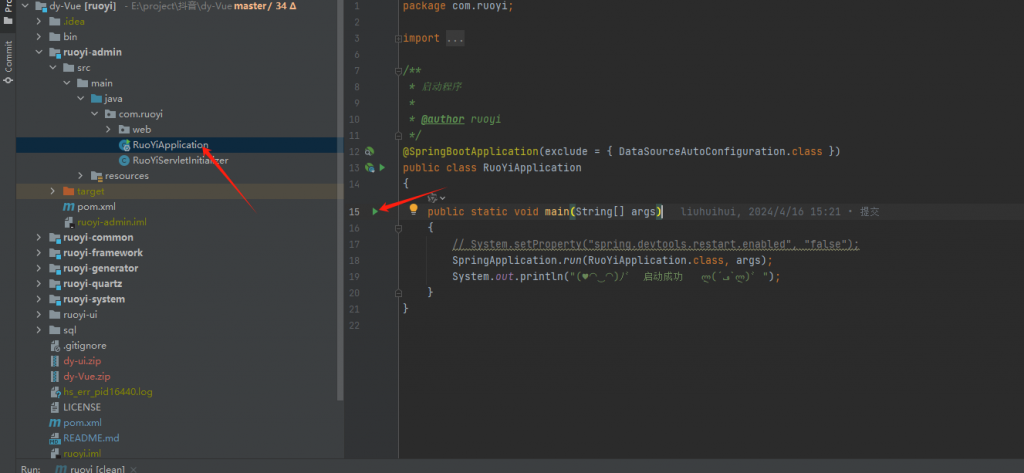This screenshot has width=1024, height=473.
Task: Unfold the collapsed import statement
Action: [x=455, y=38]
